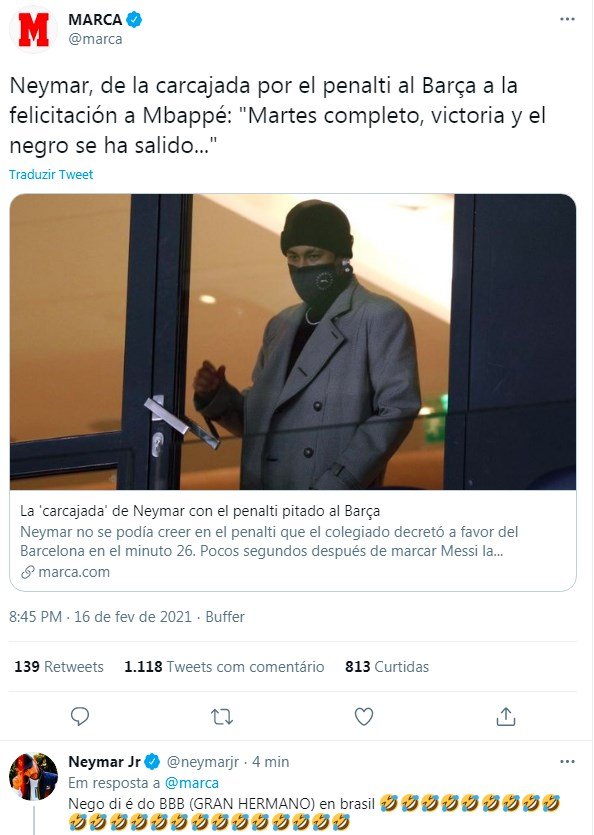
Task: Click the @marca handle under MARCA
Action: (x=95, y=39)
